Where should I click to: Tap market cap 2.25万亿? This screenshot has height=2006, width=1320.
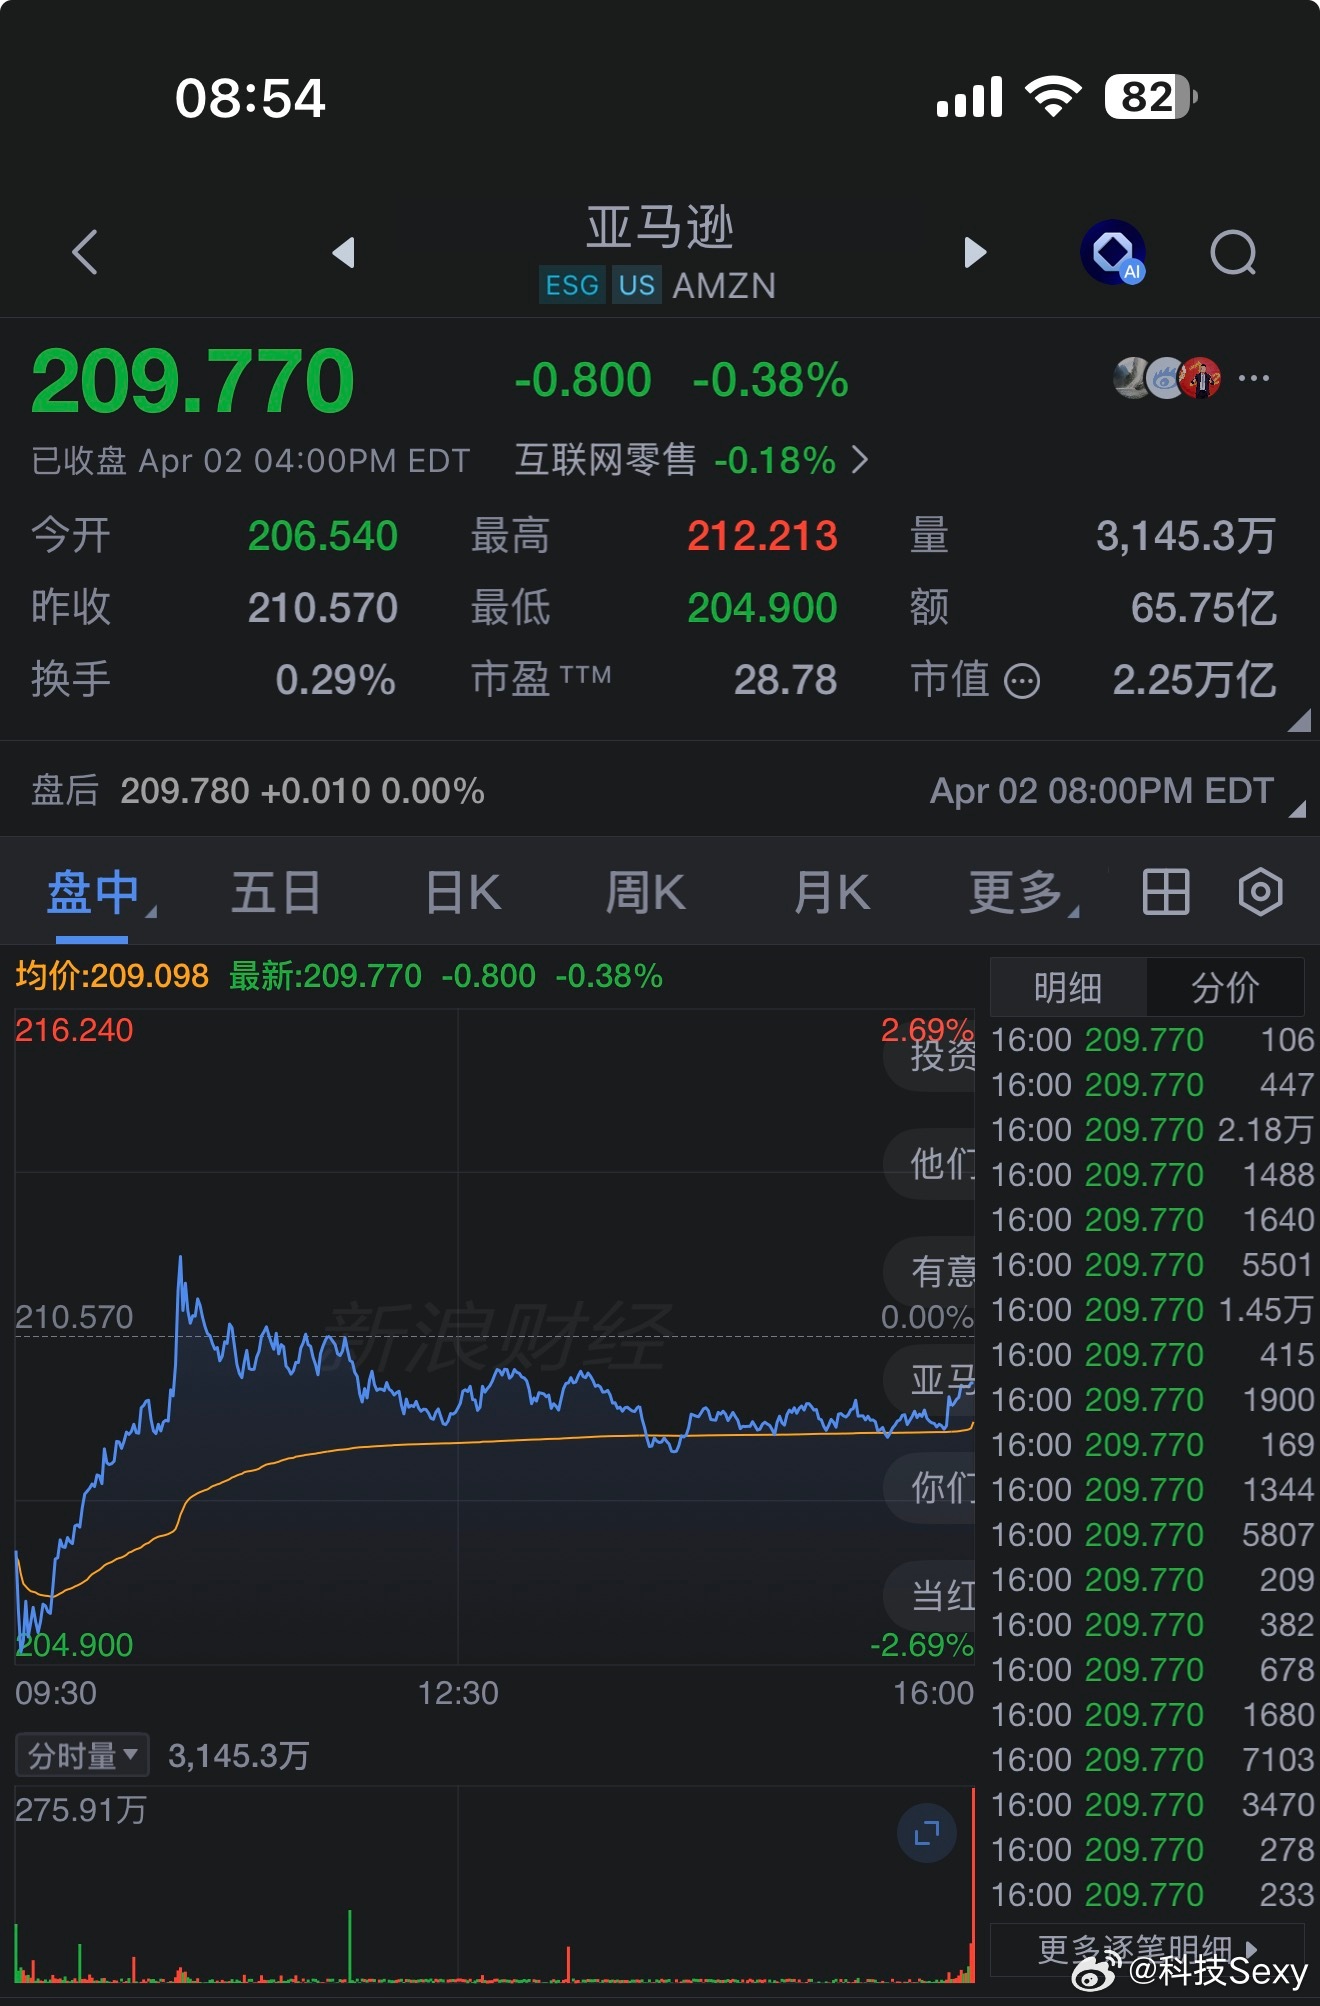coord(1195,681)
